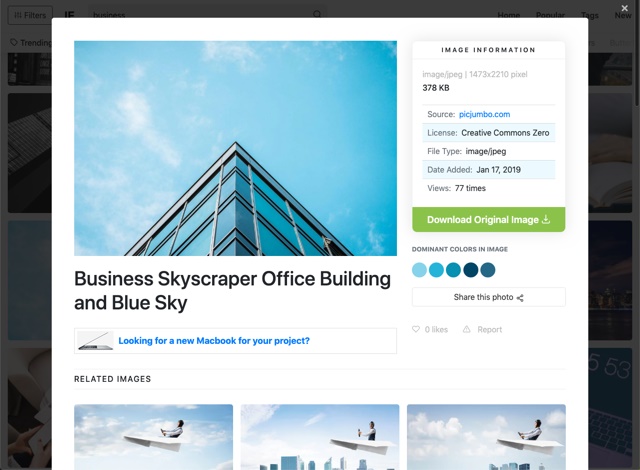The width and height of the screenshot is (640, 470).
Task: Open first related paper plane image
Action: click(x=153, y=437)
